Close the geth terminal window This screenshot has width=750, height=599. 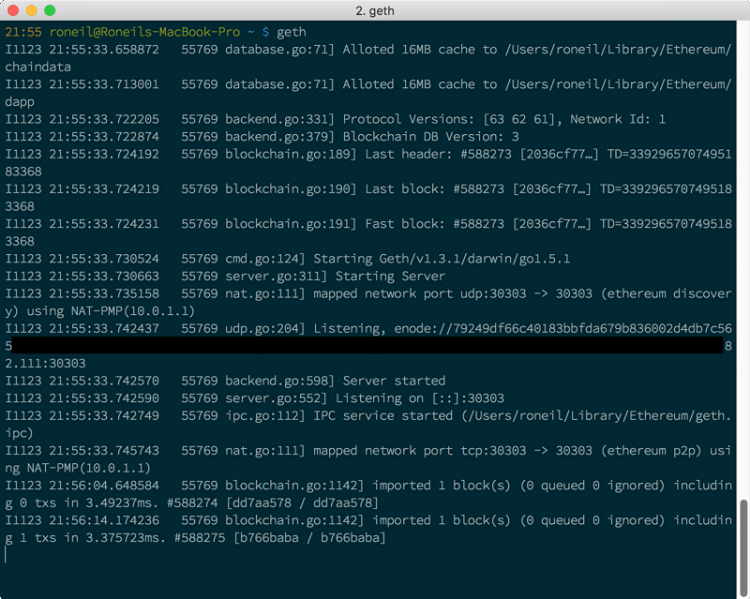tap(13, 10)
